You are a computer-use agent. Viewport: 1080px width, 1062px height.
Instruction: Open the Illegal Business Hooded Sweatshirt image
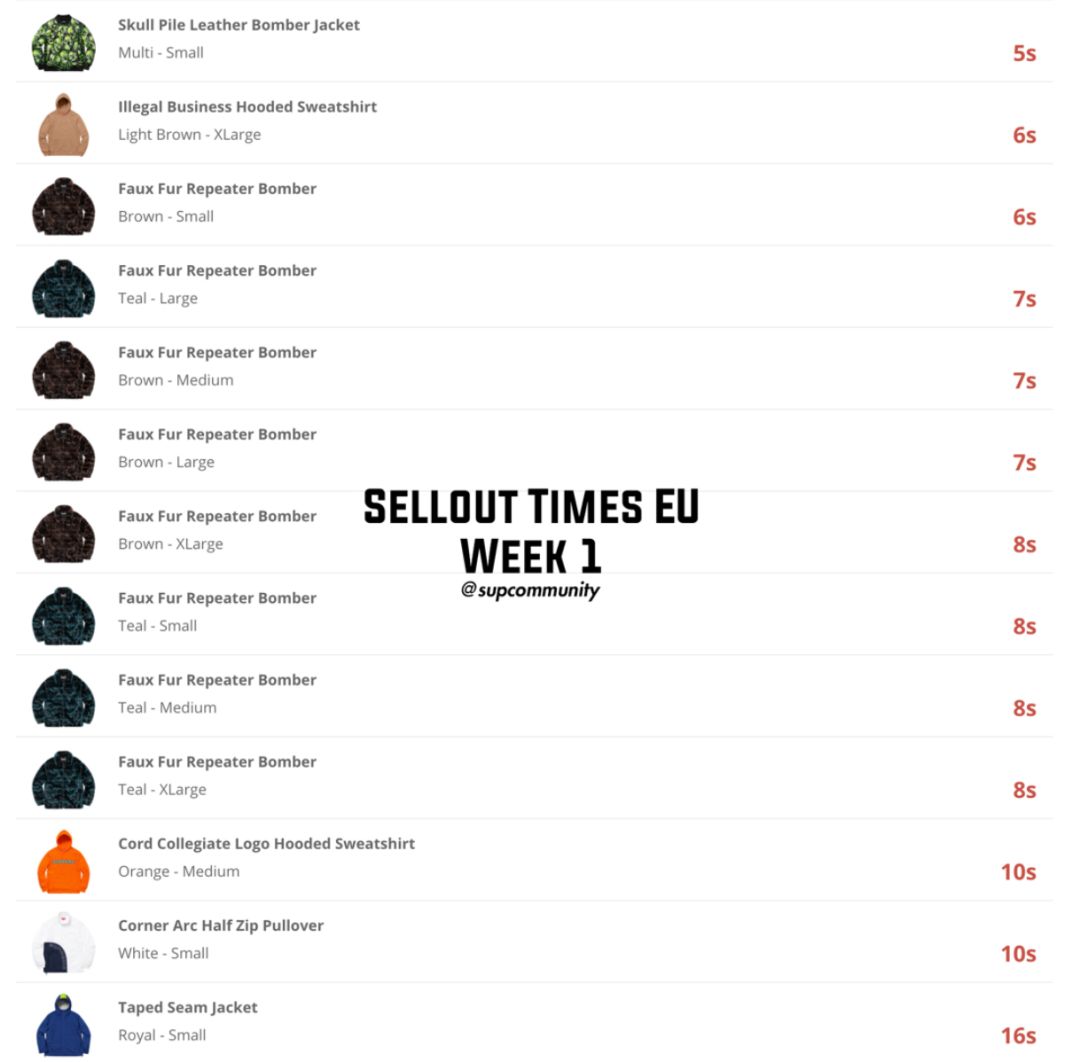click(x=63, y=125)
